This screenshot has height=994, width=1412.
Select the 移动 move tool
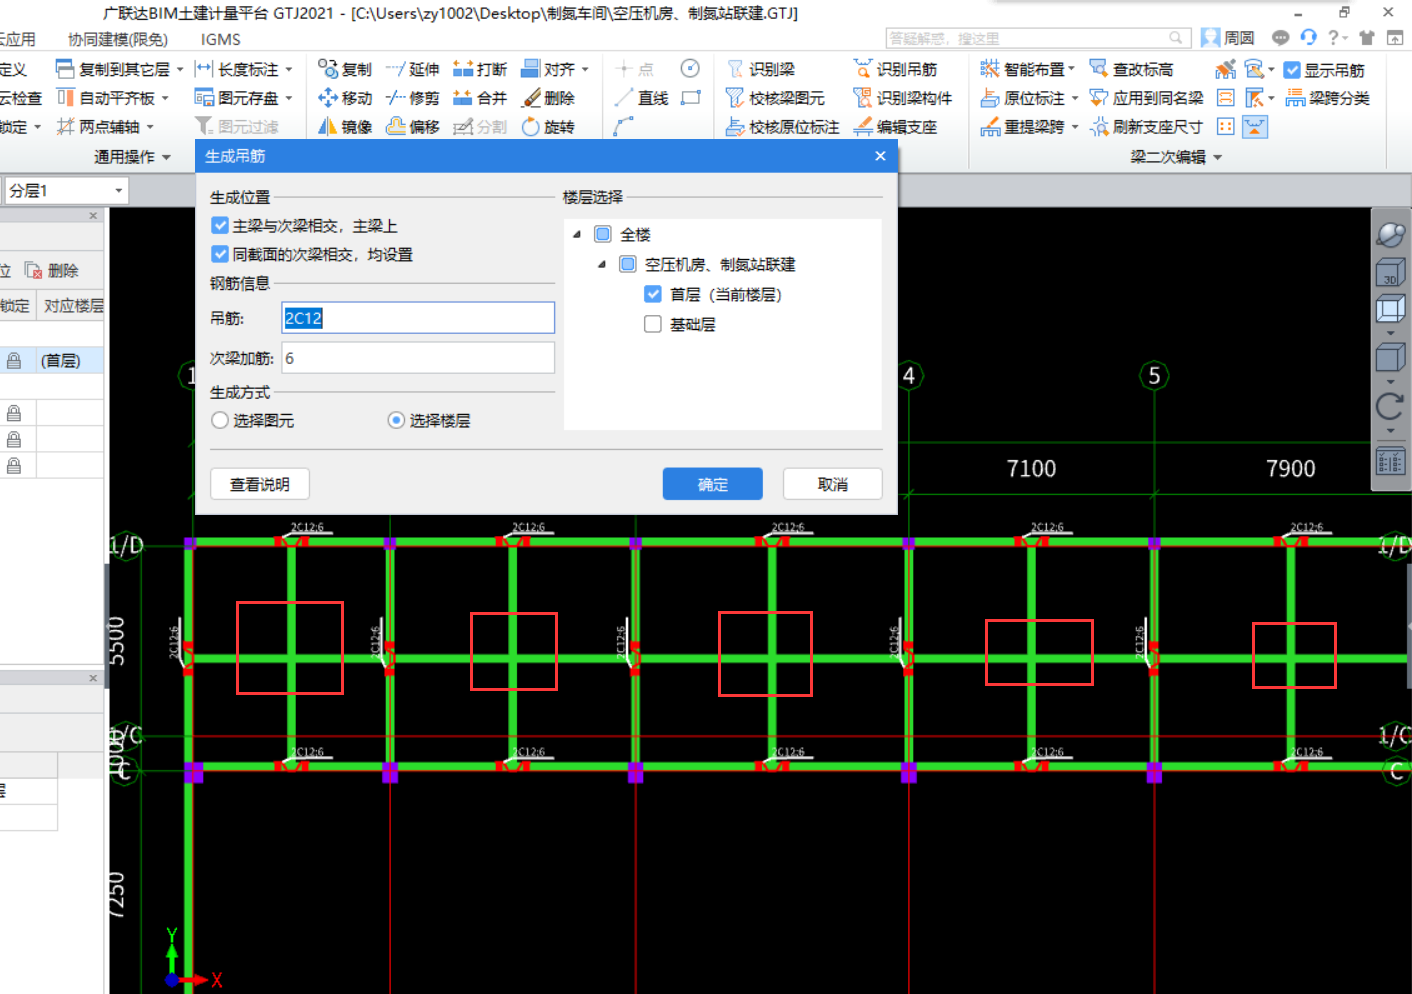344,98
